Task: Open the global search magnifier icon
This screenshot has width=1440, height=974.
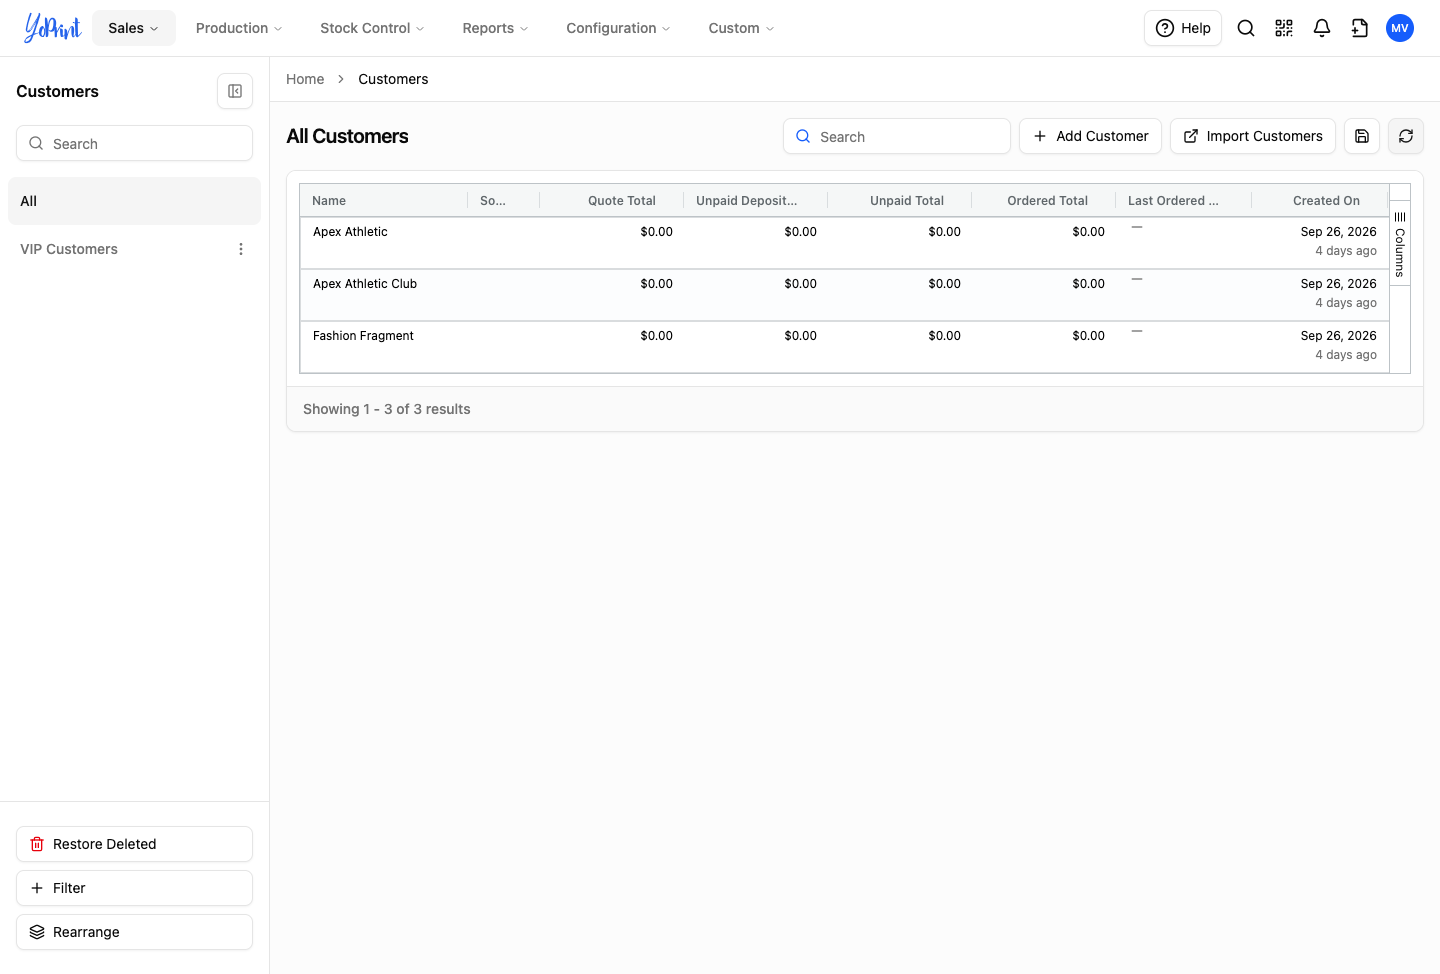Action: (x=1246, y=28)
